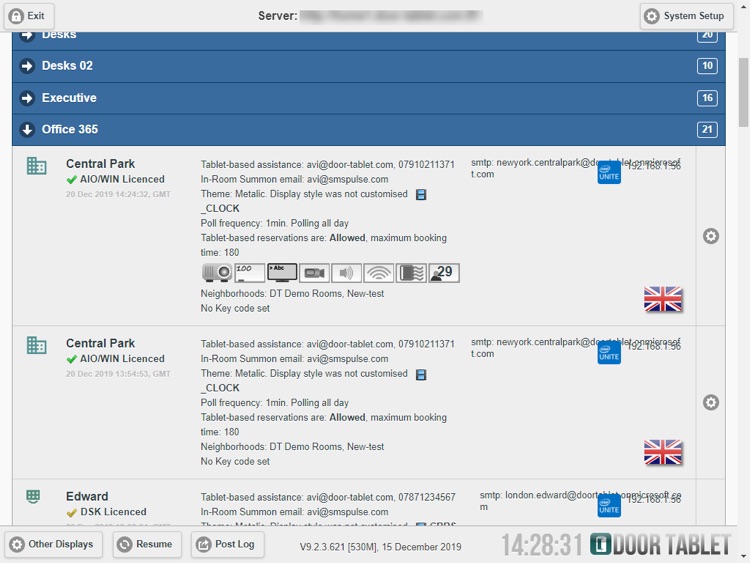Viewport: 750px width, 563px height.
Task: Click the desk icon beside Edward
Action: tap(33, 497)
